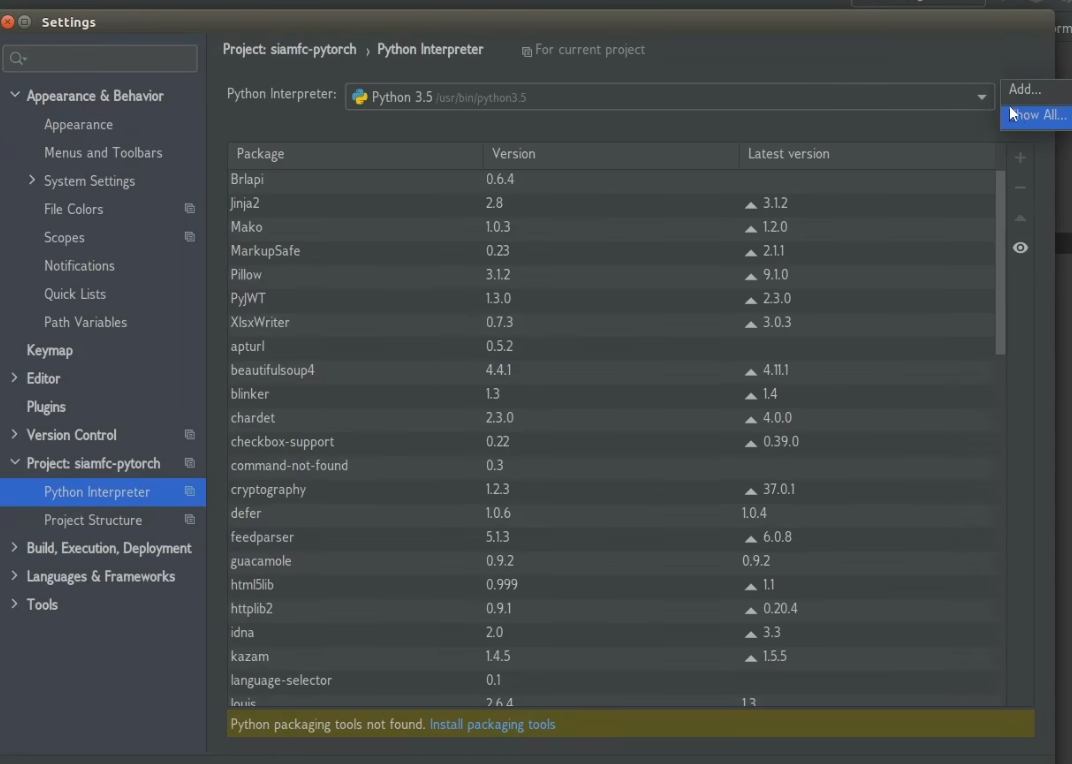Select the feedparser package row

pos(611,537)
